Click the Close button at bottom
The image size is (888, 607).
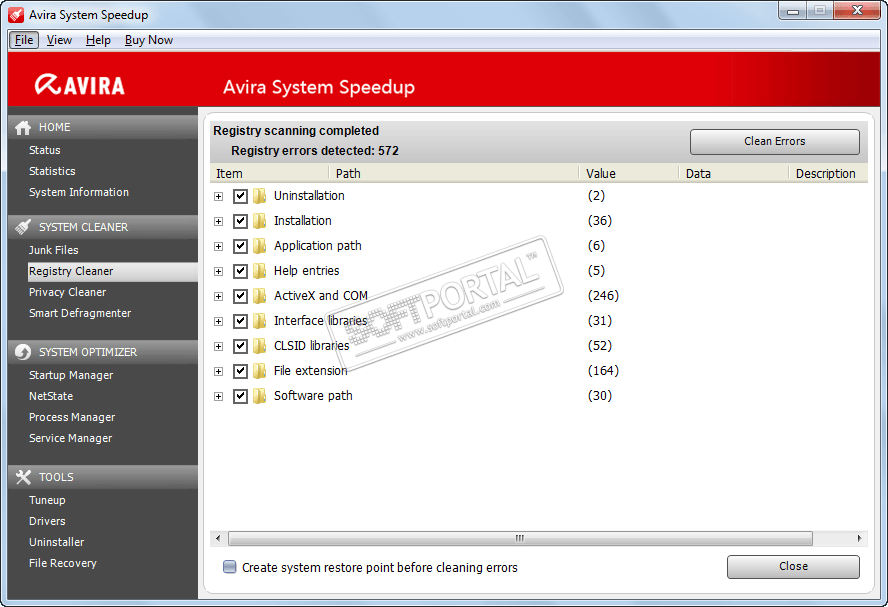[x=793, y=567]
